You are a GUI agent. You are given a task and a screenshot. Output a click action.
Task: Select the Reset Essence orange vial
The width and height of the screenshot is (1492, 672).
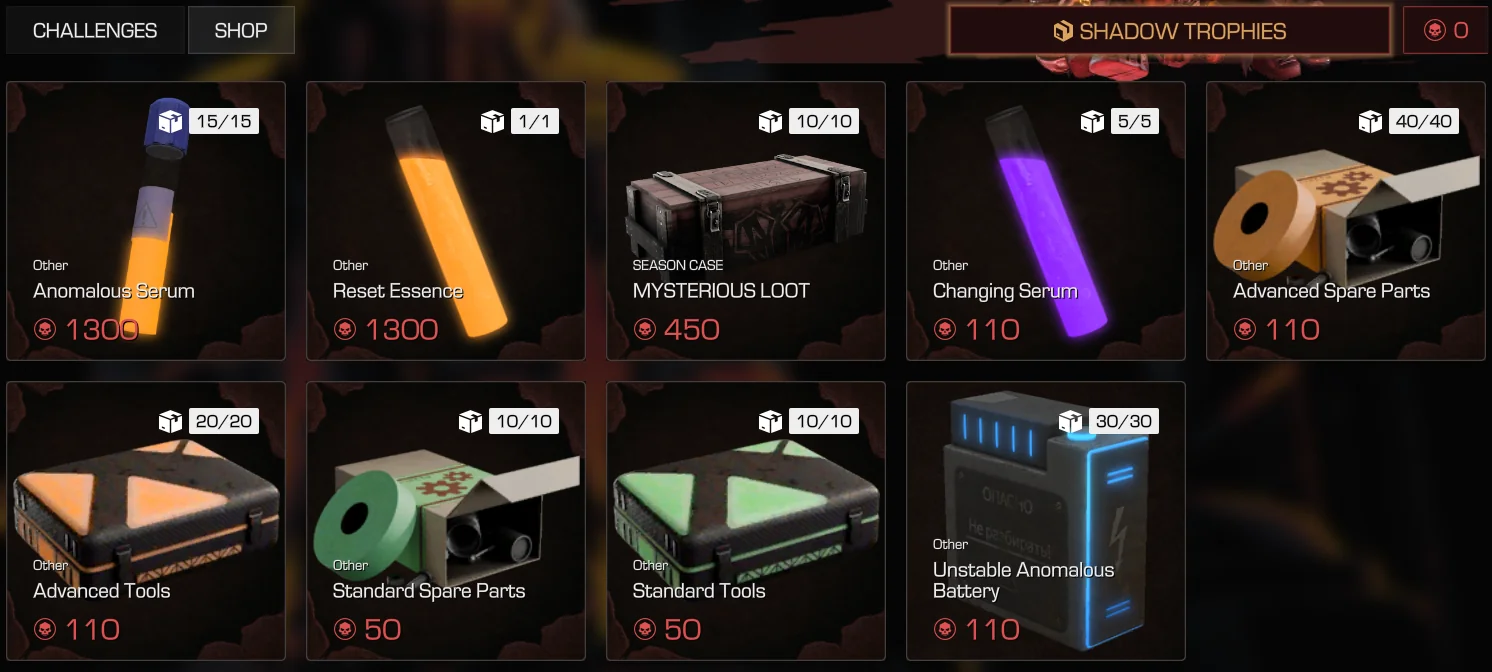click(446, 221)
